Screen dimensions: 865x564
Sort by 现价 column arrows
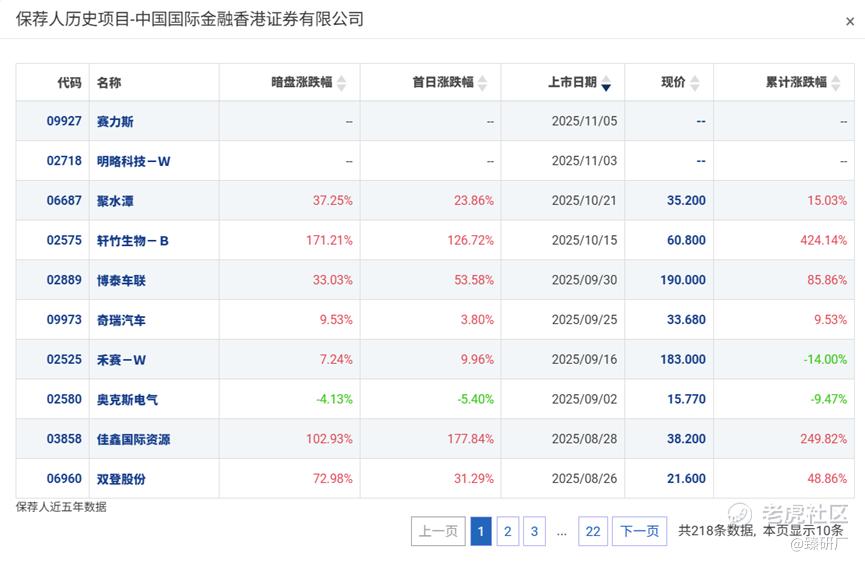[695, 83]
